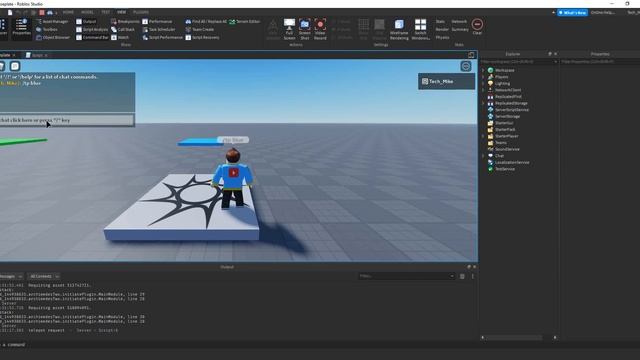This screenshot has width=640, height=360.
Task: Switch to the Script document tab
Action: click(x=37, y=55)
